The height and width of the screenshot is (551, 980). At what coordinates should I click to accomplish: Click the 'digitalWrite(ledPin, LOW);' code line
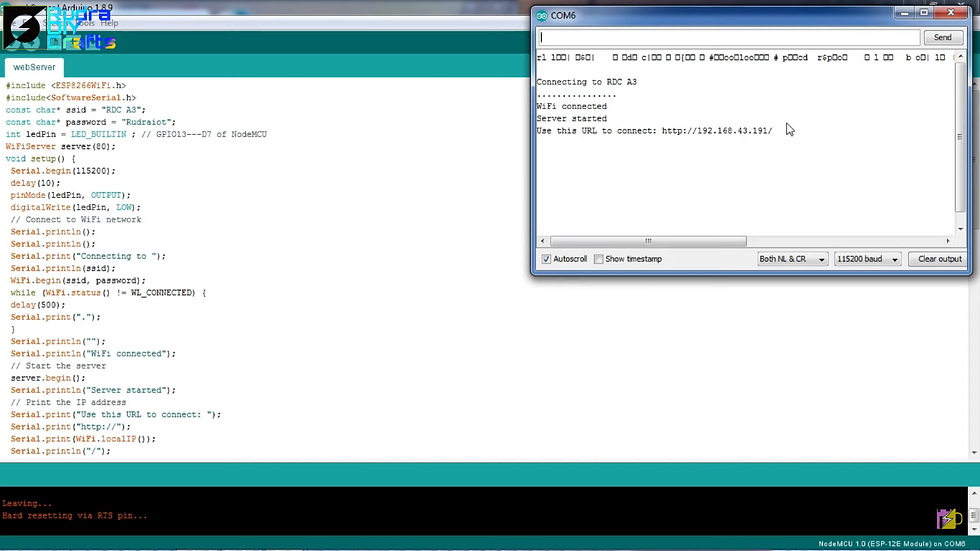click(76, 207)
